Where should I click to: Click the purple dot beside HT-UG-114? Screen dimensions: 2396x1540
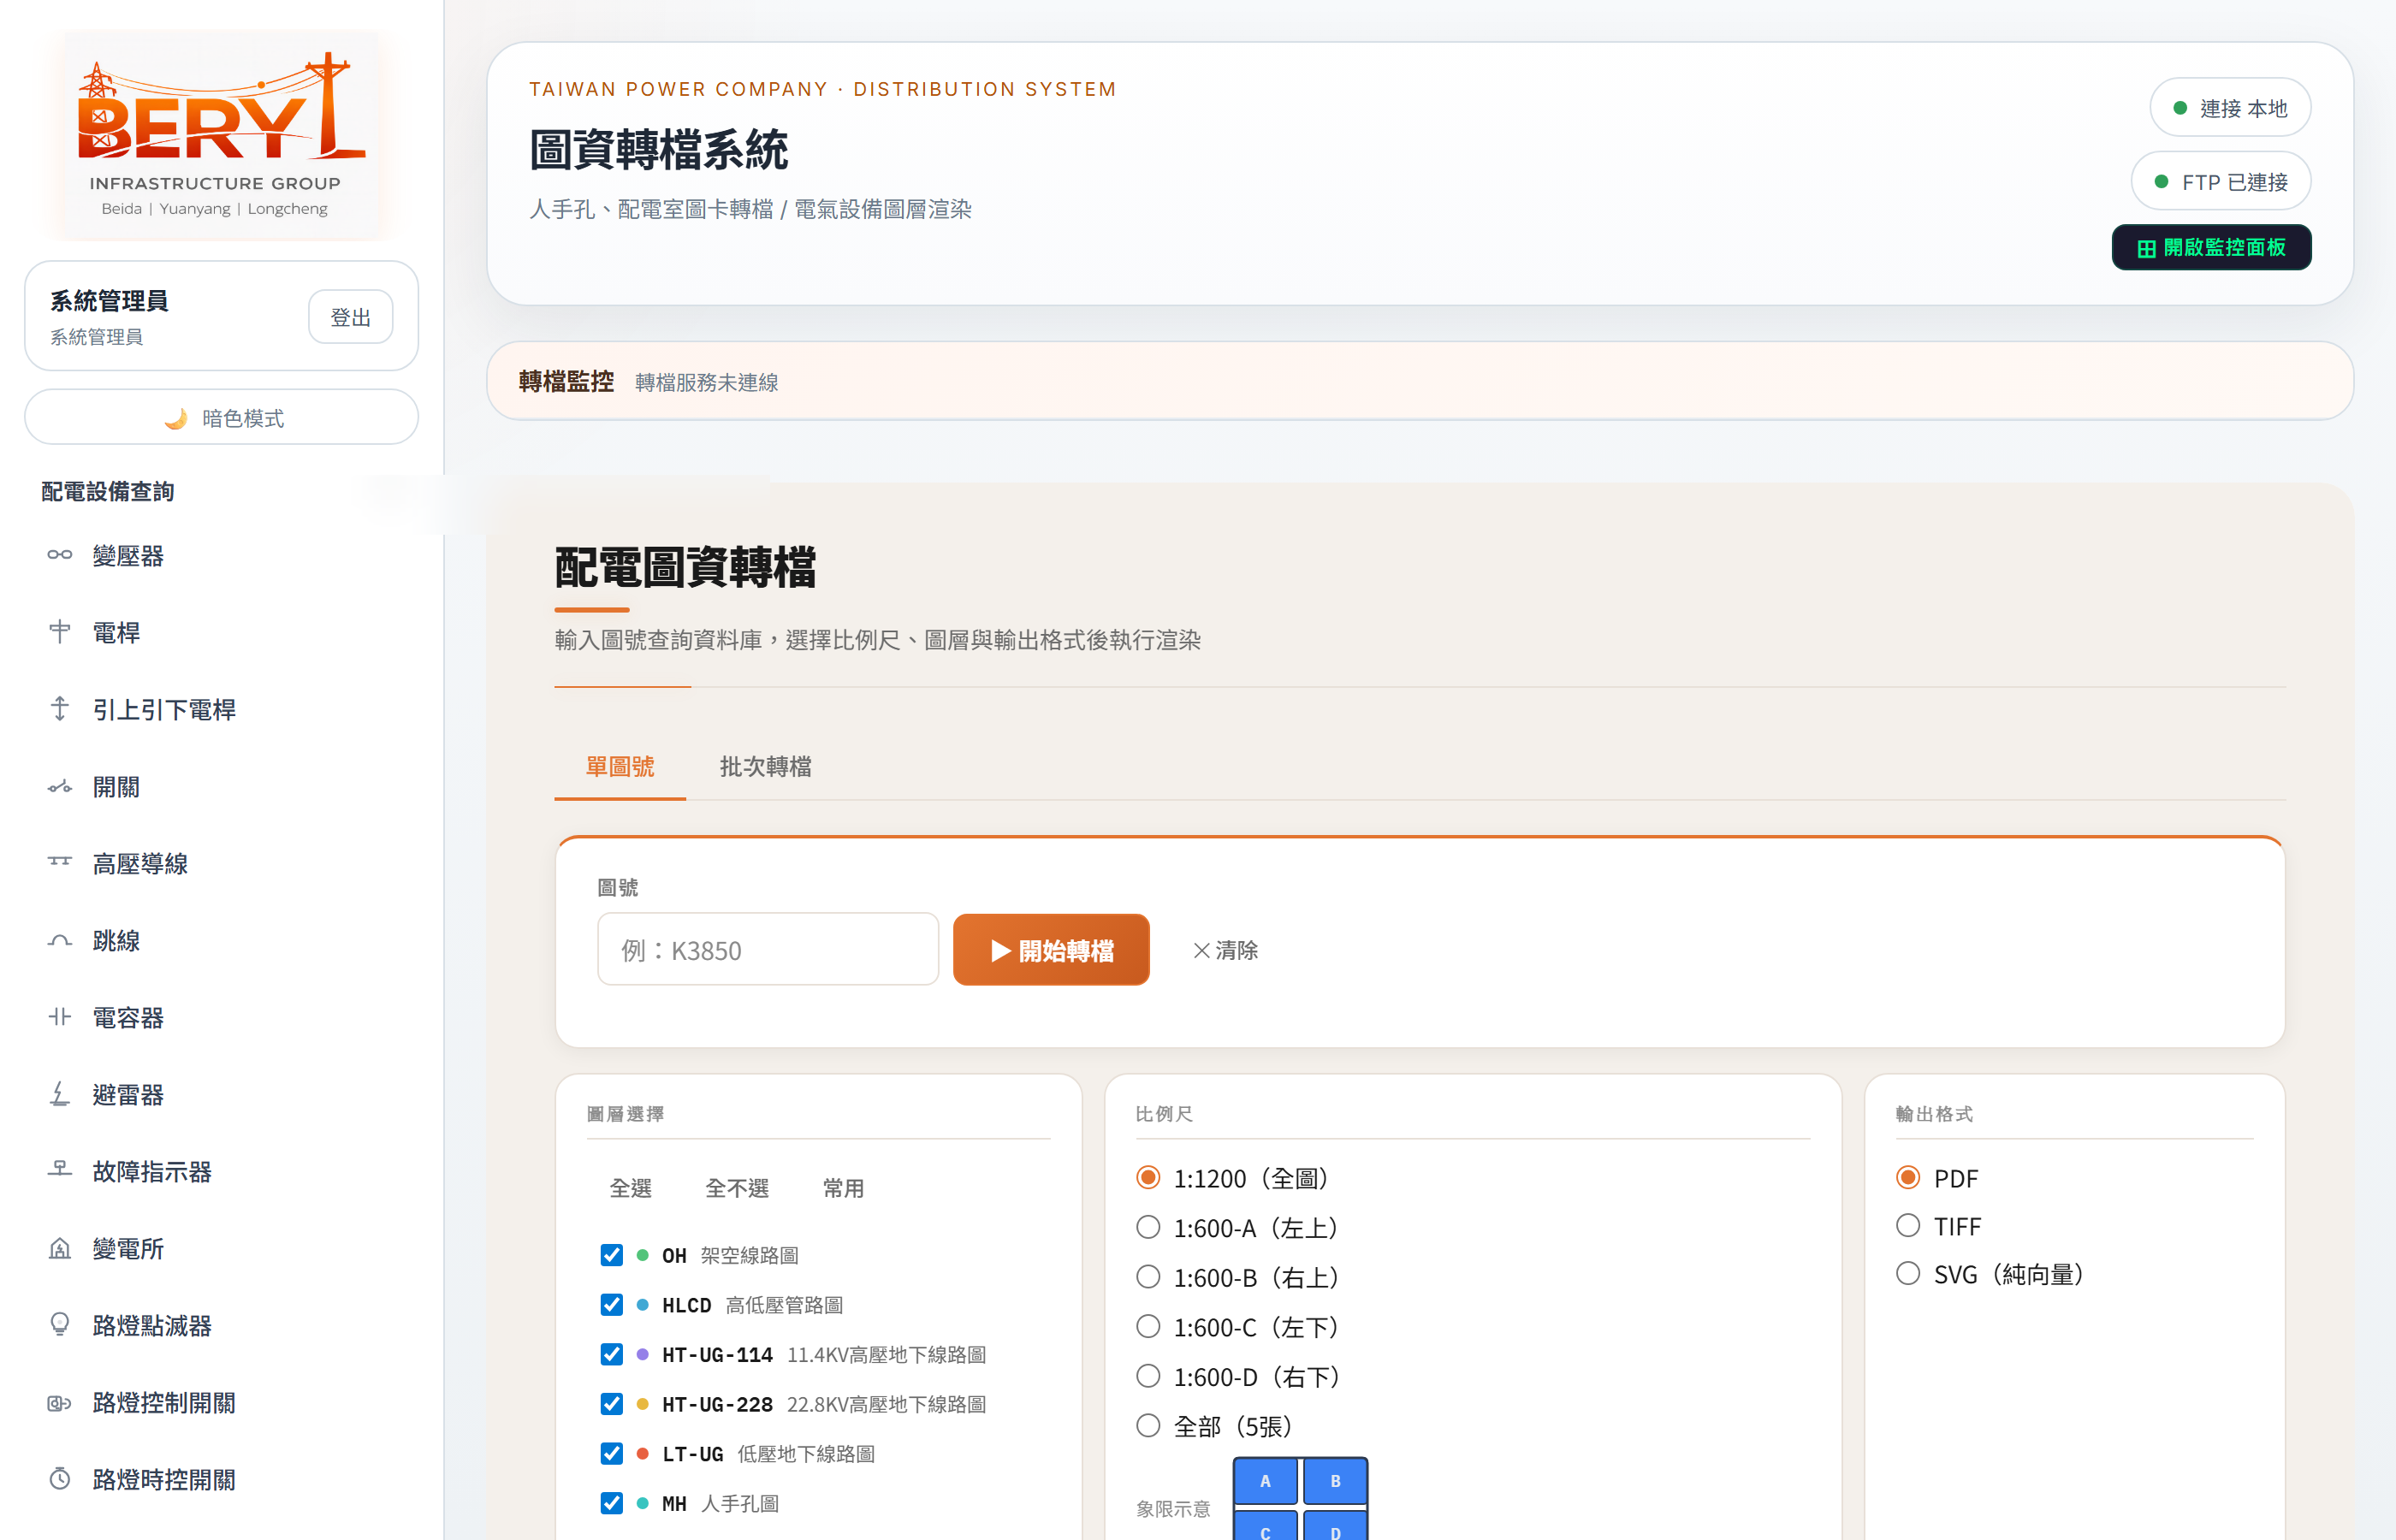tap(643, 1354)
